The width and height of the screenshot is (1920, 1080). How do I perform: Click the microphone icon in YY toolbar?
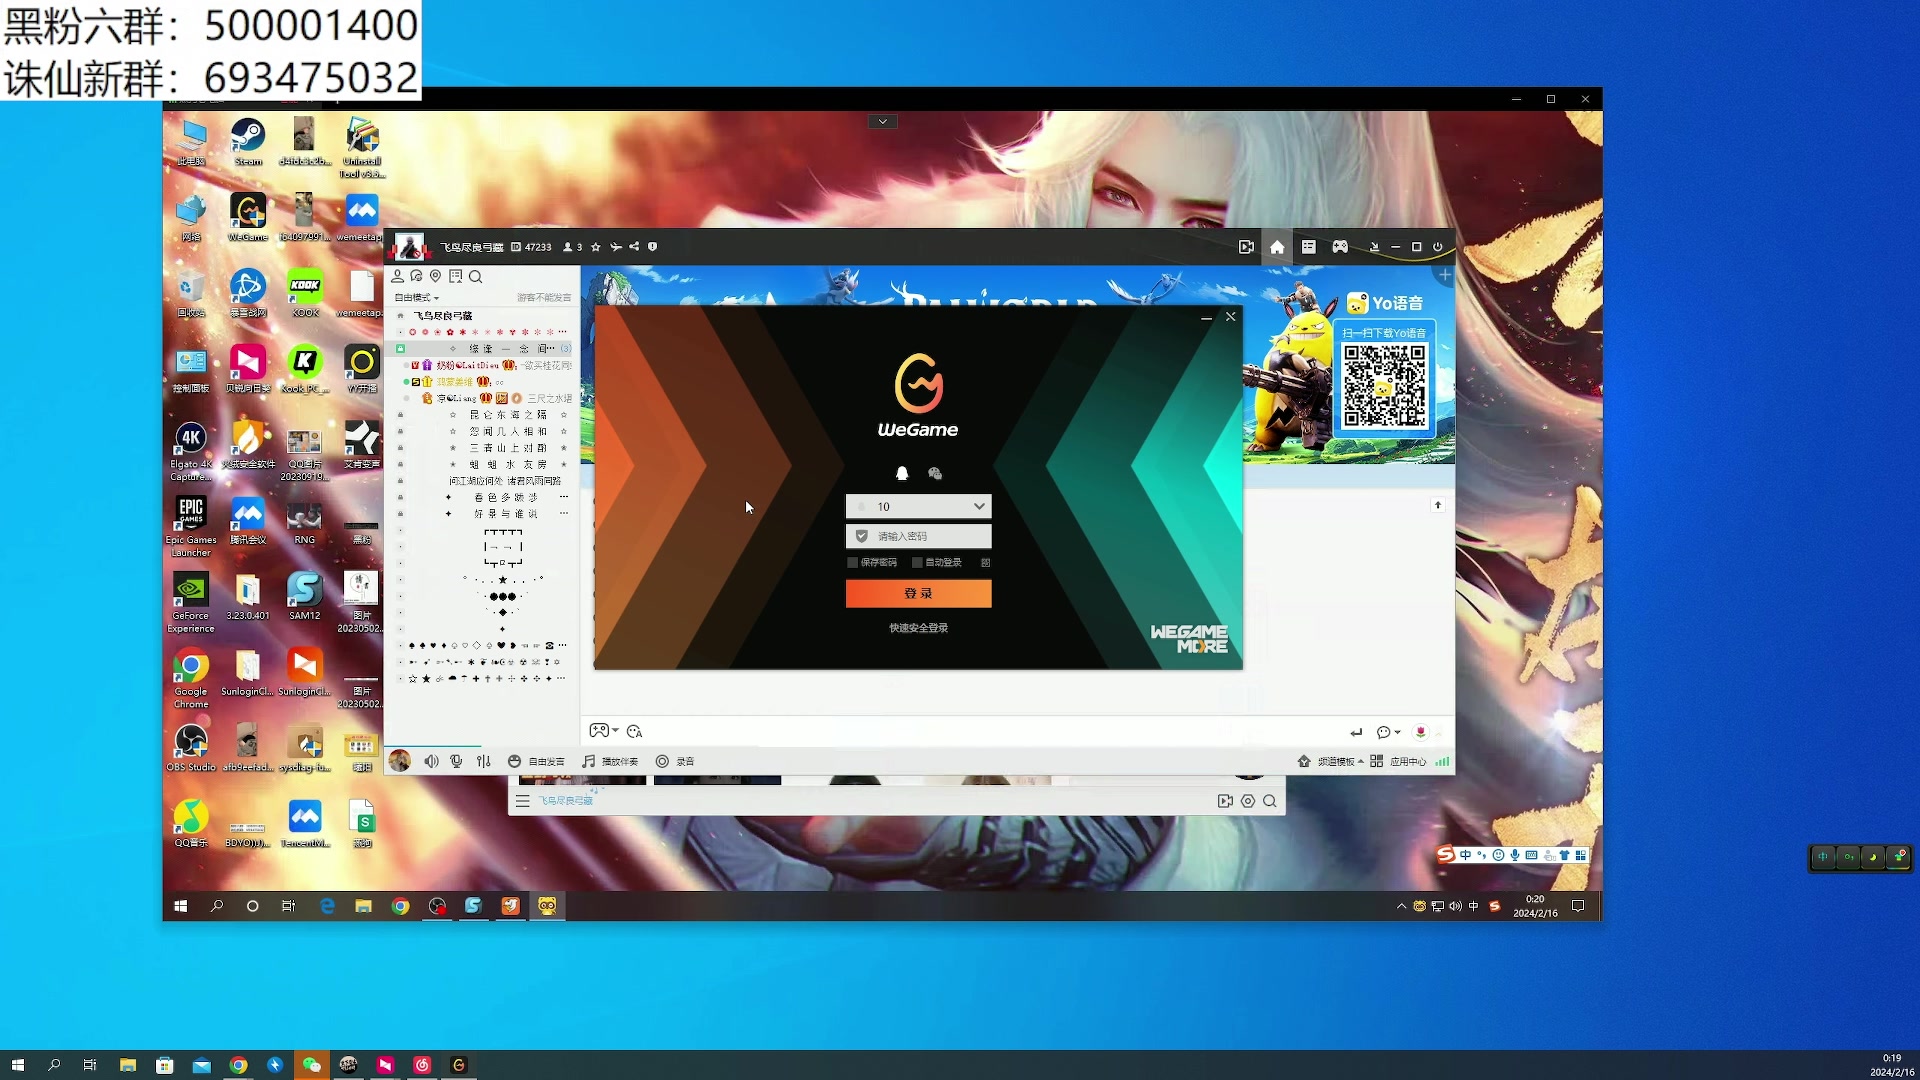456,761
